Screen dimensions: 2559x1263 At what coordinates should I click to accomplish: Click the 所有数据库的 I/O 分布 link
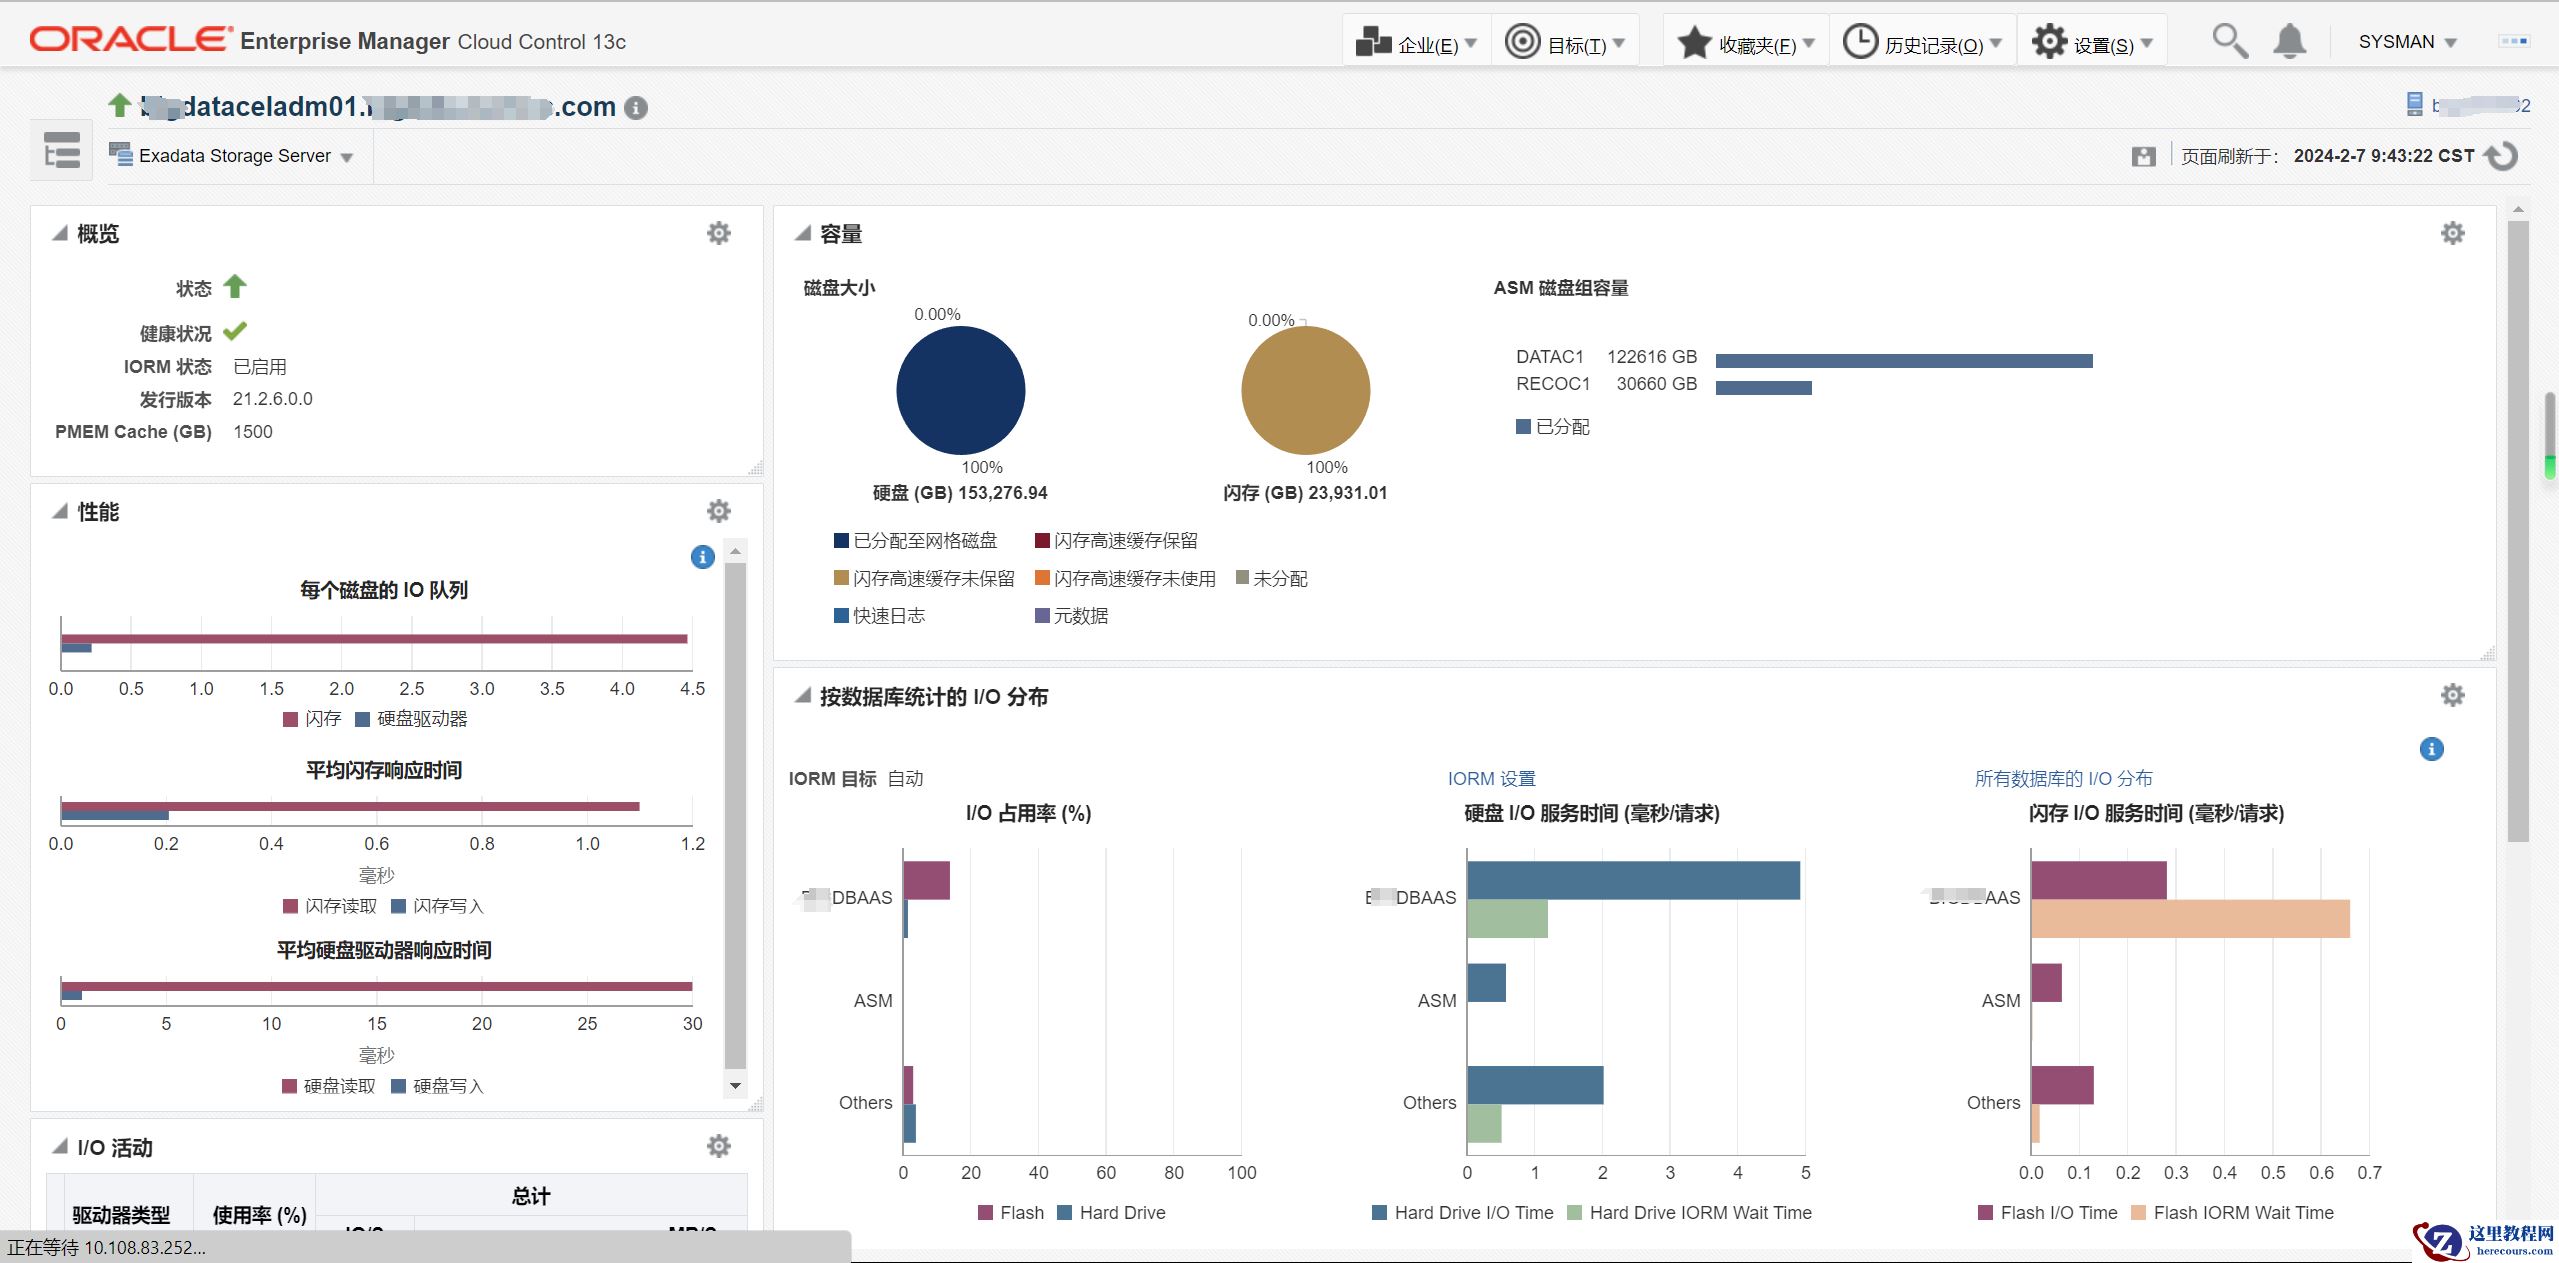[x=2063, y=779]
